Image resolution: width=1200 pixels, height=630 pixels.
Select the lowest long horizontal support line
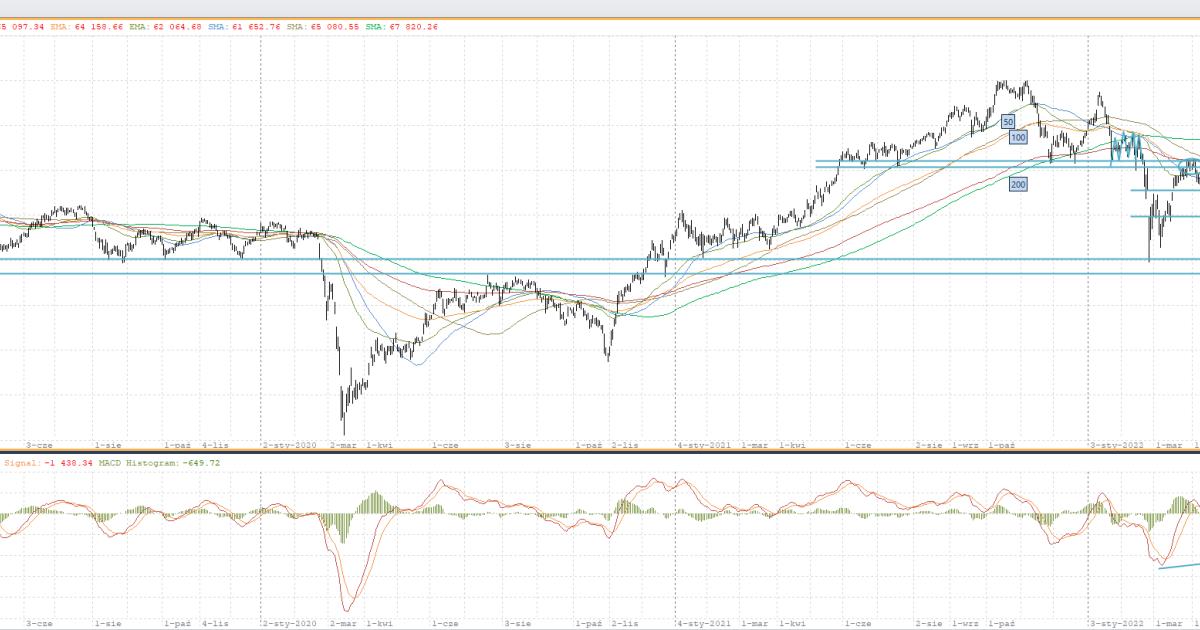coord(600,273)
